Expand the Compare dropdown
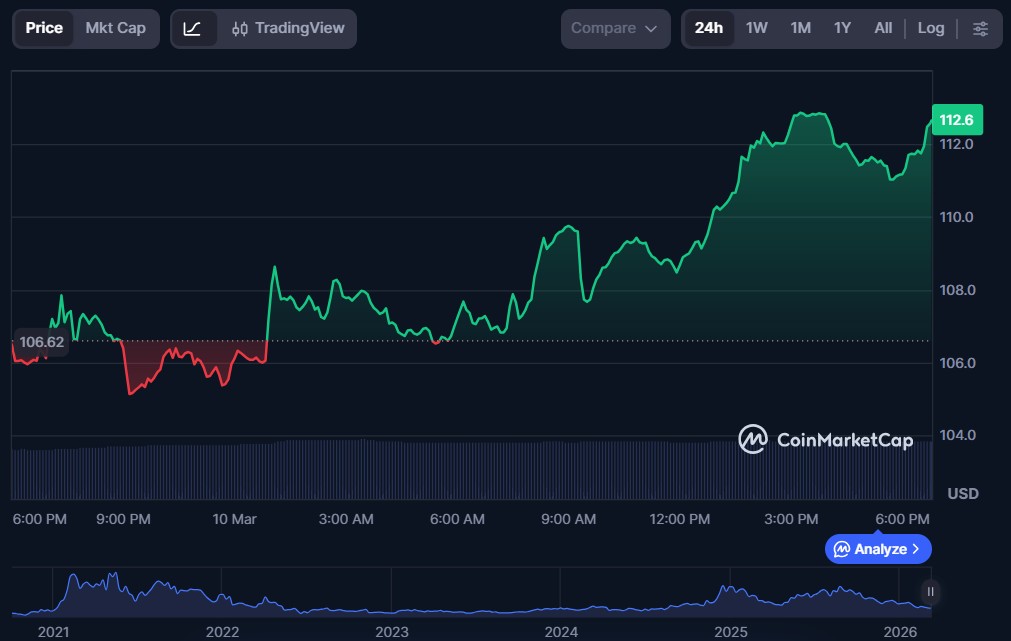 pos(614,29)
